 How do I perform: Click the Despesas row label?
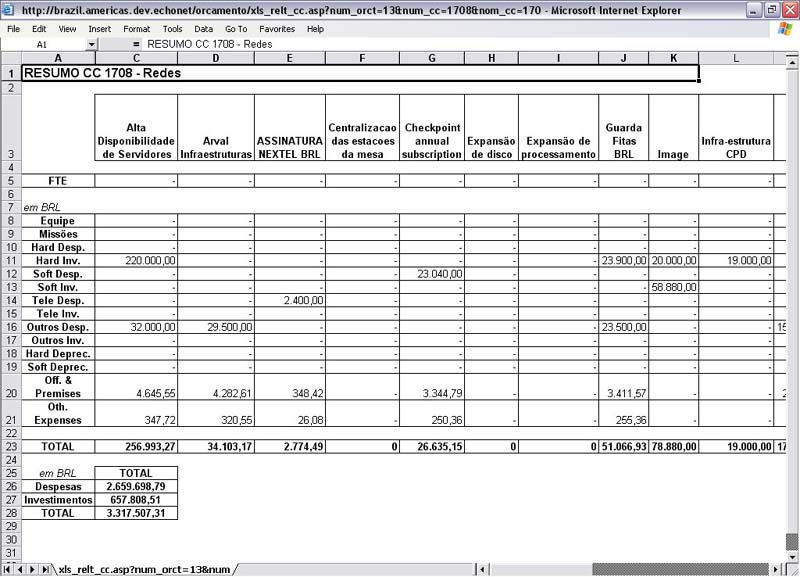point(58,487)
